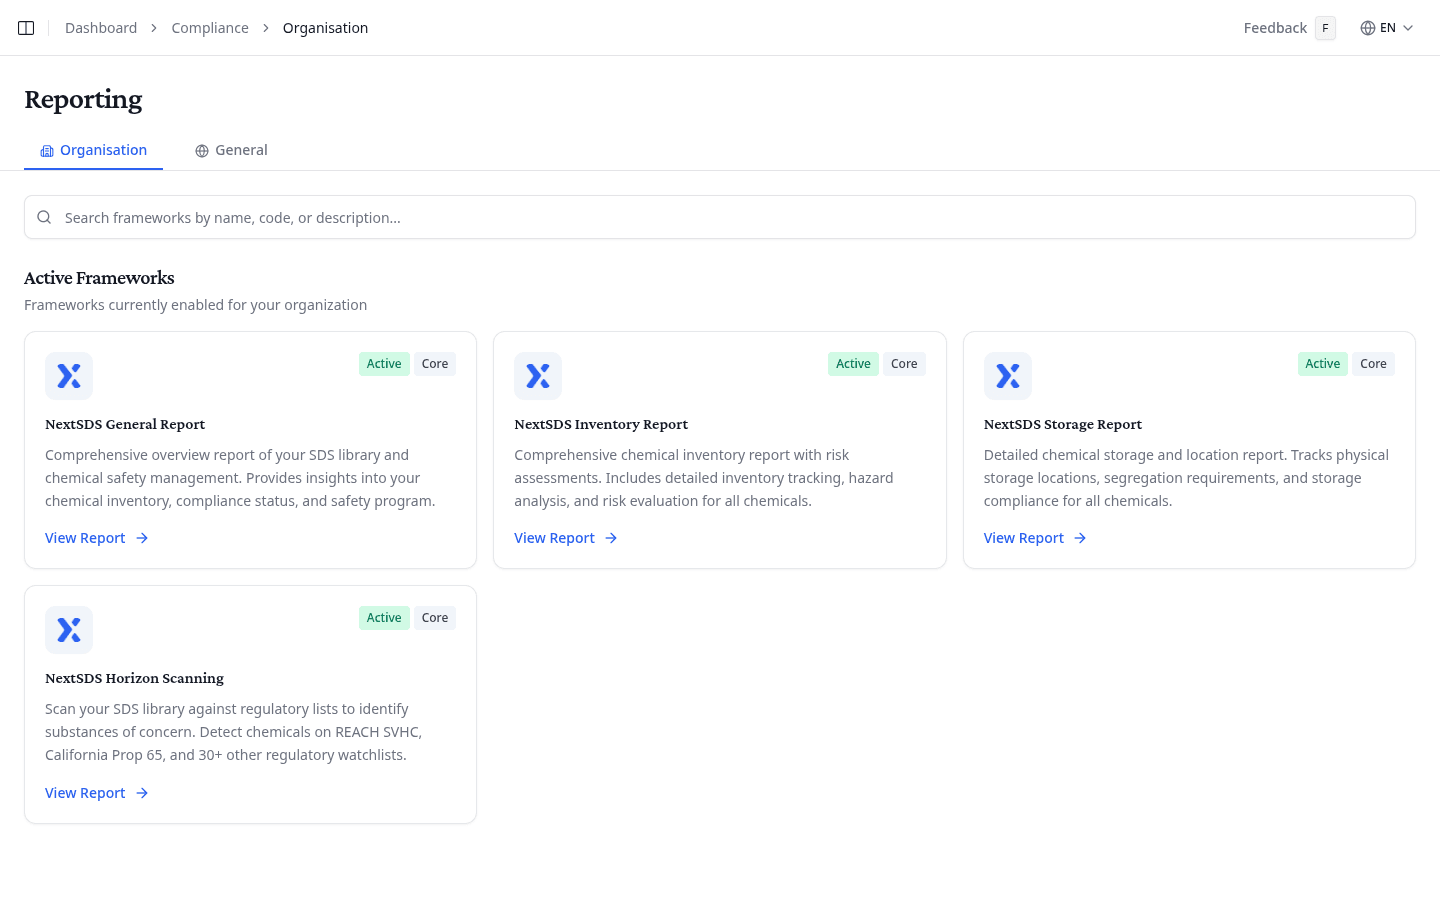Click the globe icon beside EN
The image size is (1440, 900).
[x=1369, y=27]
